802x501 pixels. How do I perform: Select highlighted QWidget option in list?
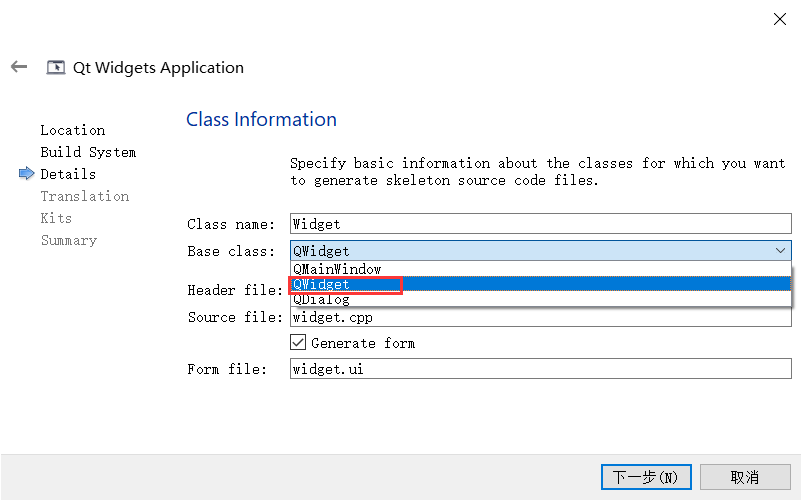(541, 284)
